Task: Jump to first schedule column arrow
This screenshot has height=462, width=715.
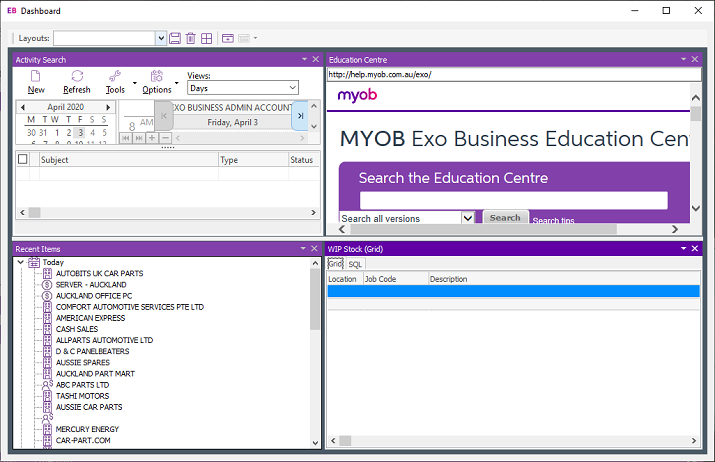Action: [164, 116]
